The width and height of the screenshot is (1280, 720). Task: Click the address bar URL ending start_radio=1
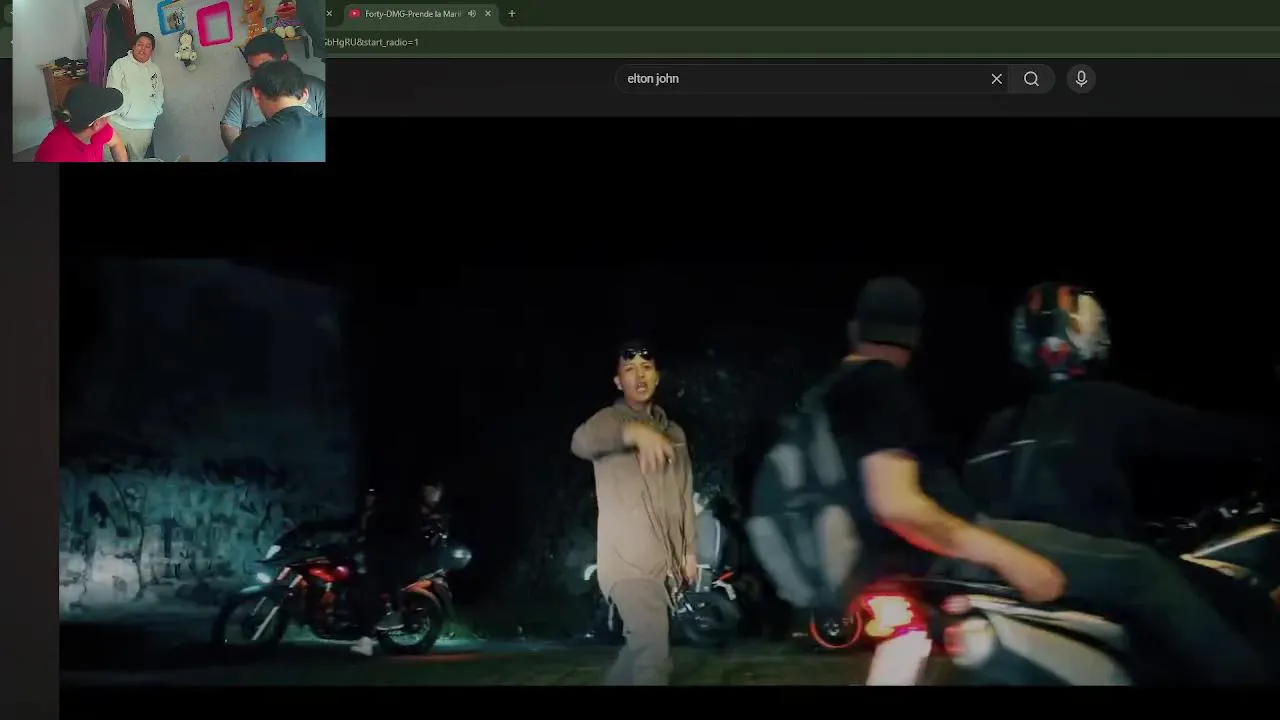click(372, 42)
